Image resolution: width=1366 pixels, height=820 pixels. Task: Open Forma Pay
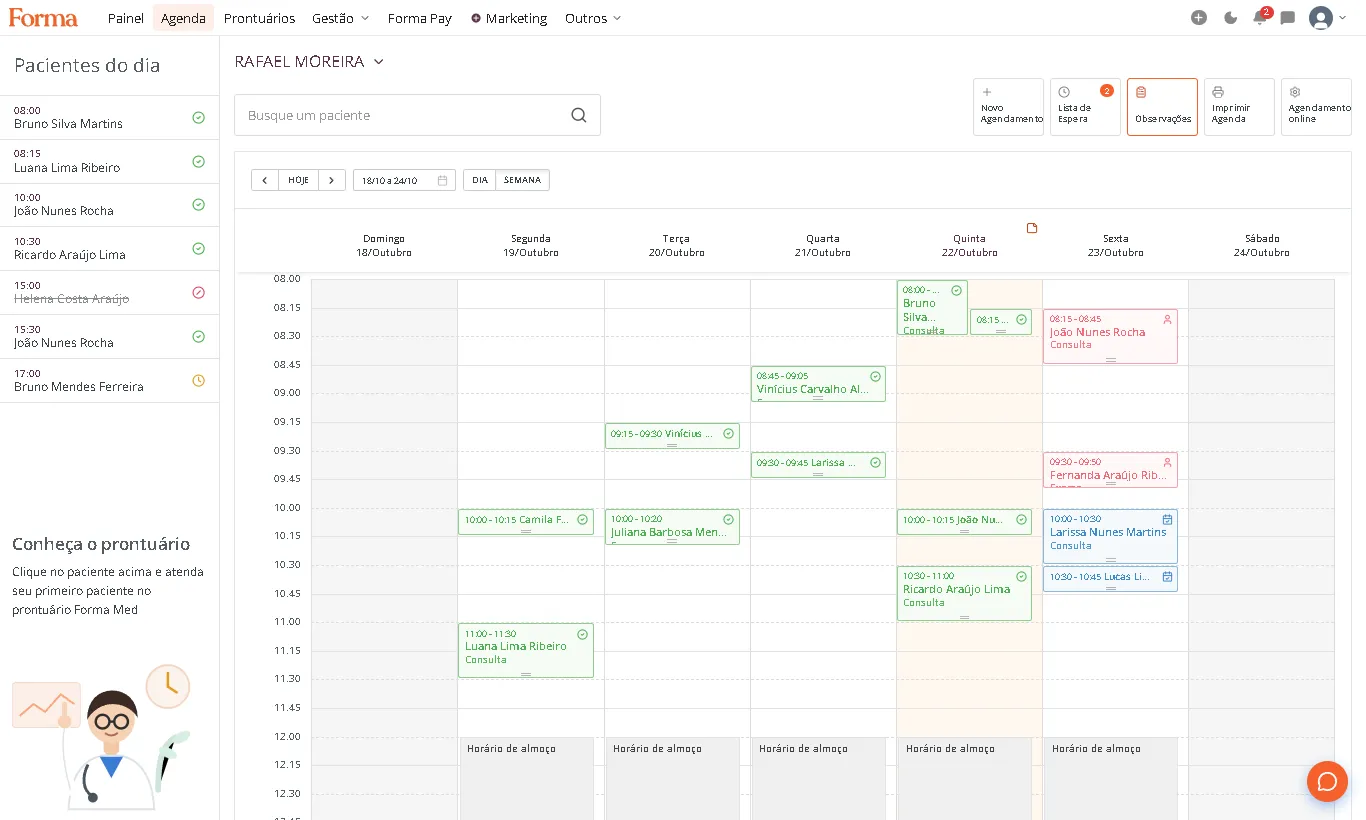(x=420, y=18)
